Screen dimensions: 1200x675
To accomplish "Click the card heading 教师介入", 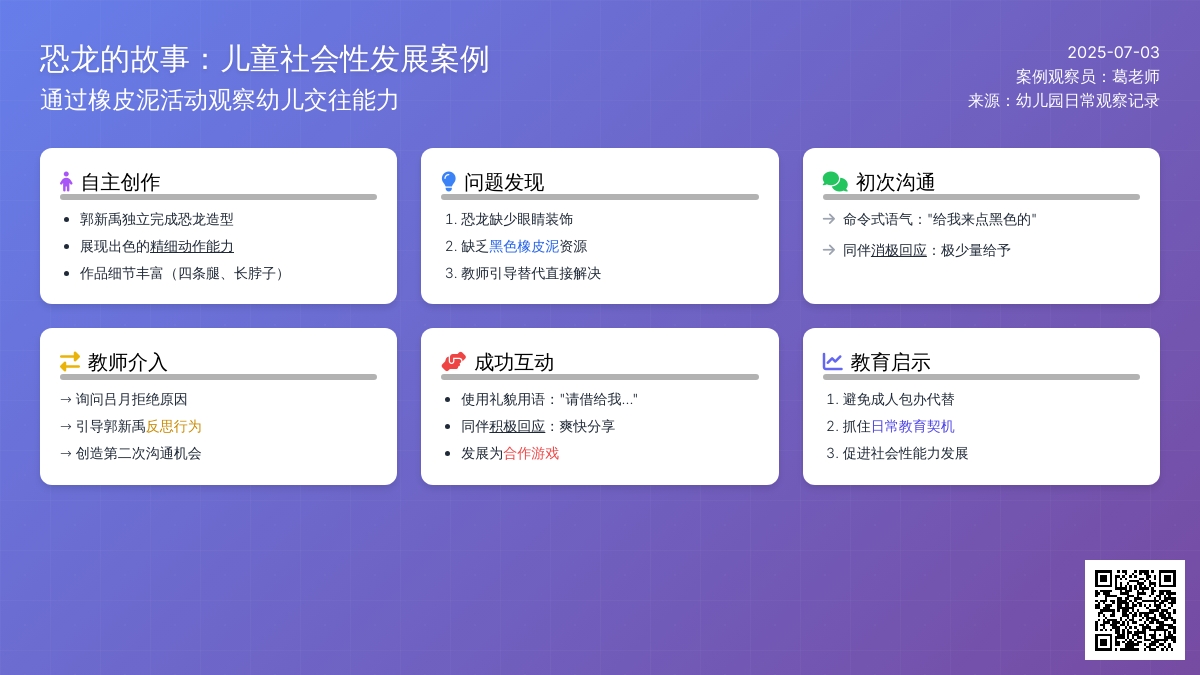I will point(128,362).
